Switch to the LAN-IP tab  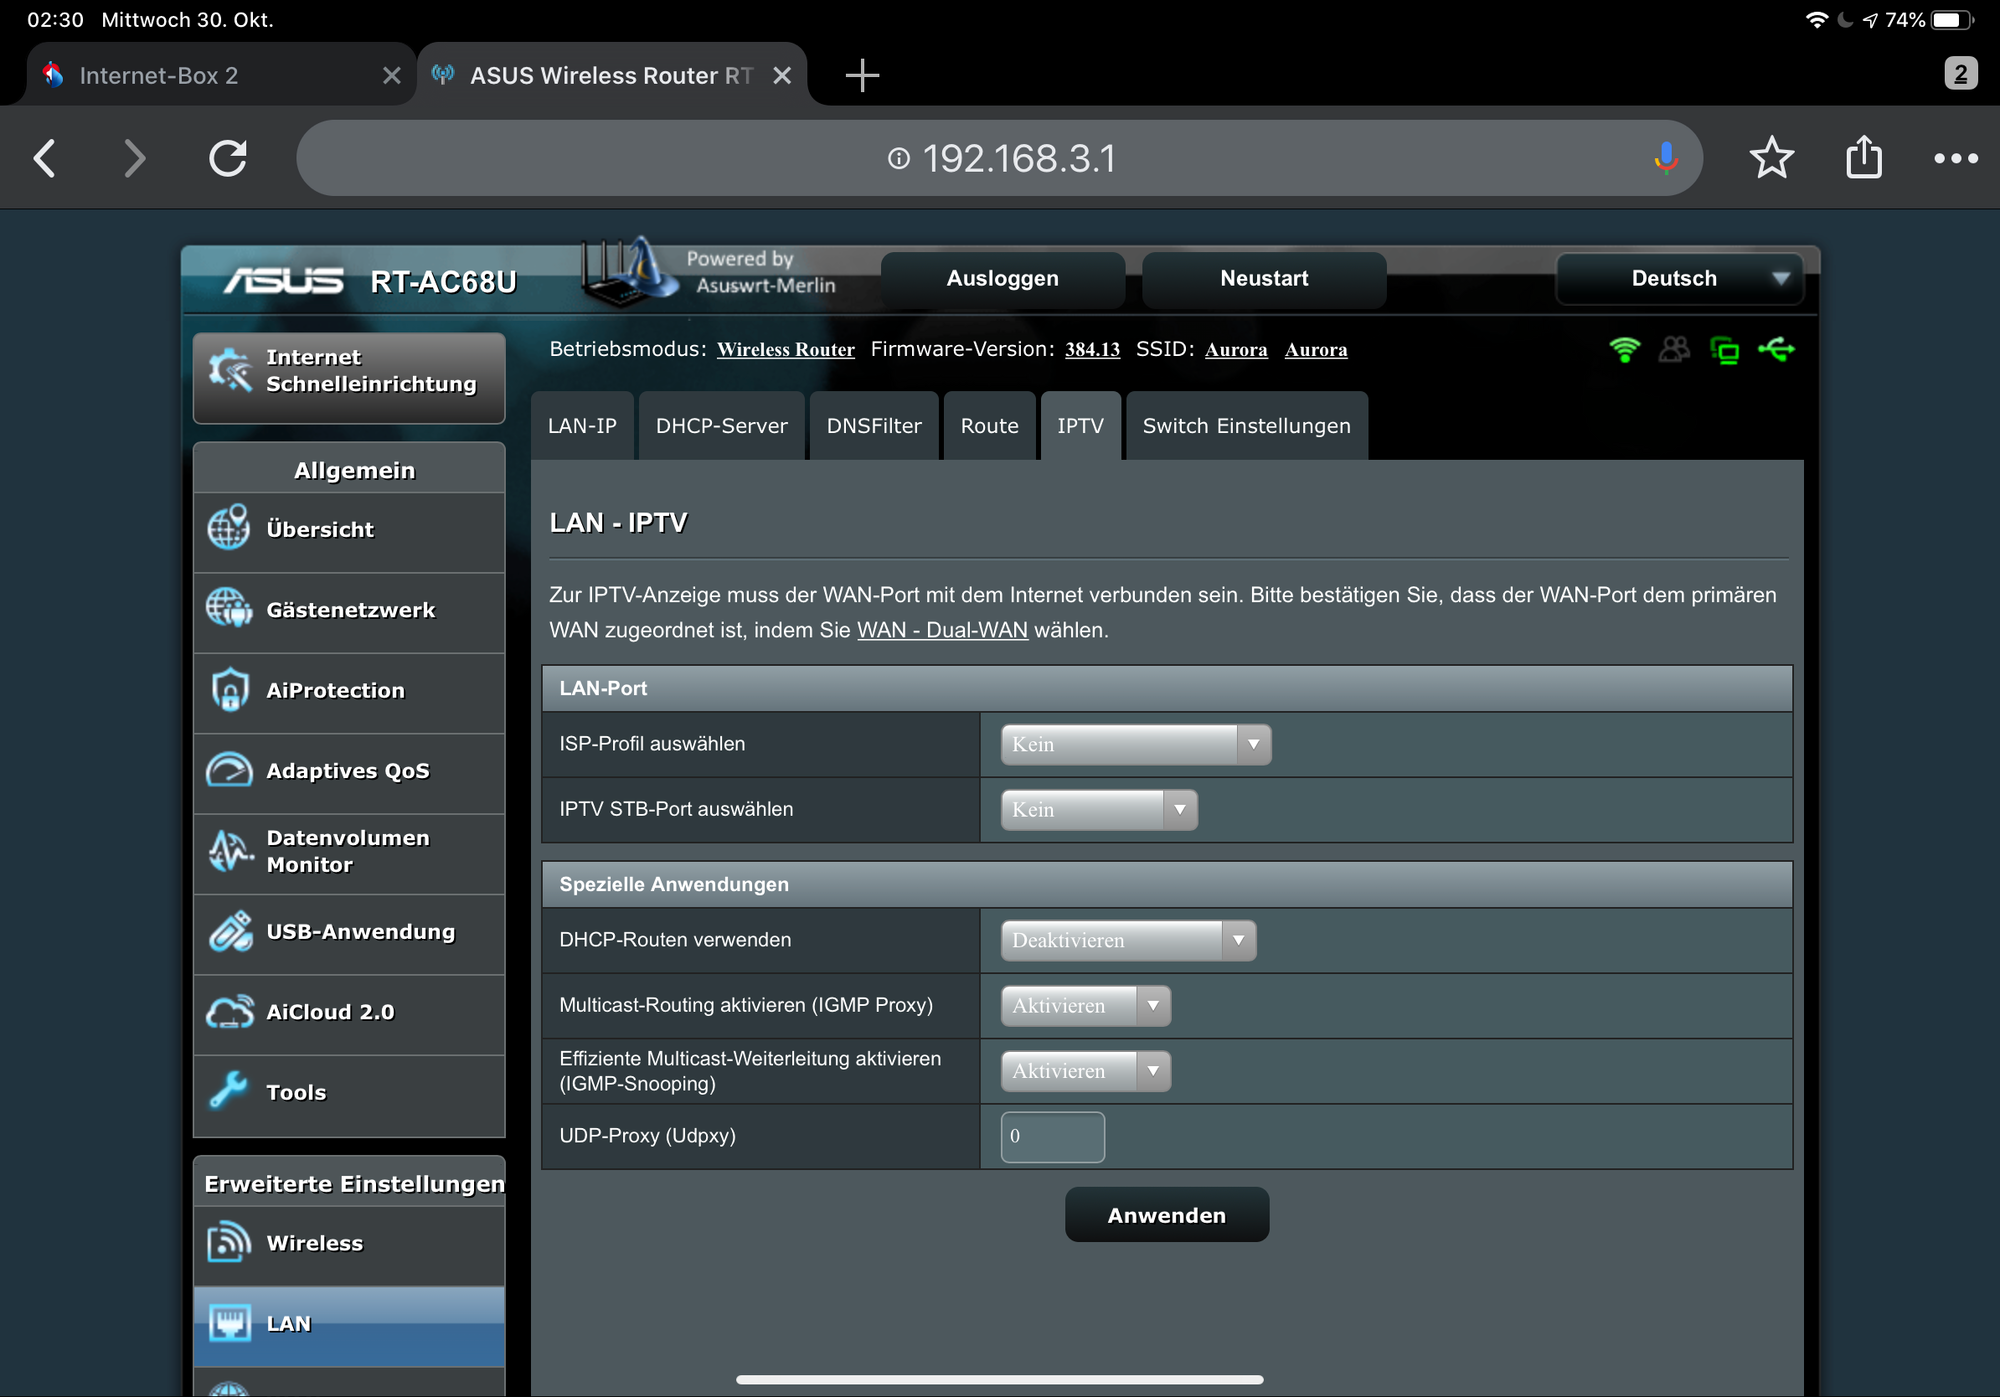582,426
